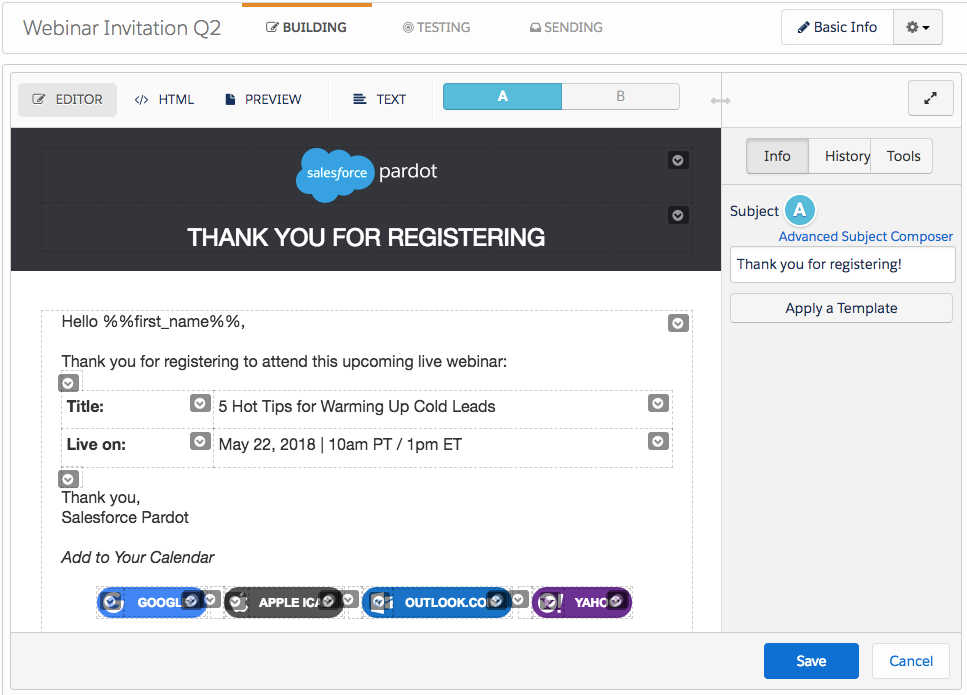Open the Advanced Subject Composer link

click(x=865, y=236)
